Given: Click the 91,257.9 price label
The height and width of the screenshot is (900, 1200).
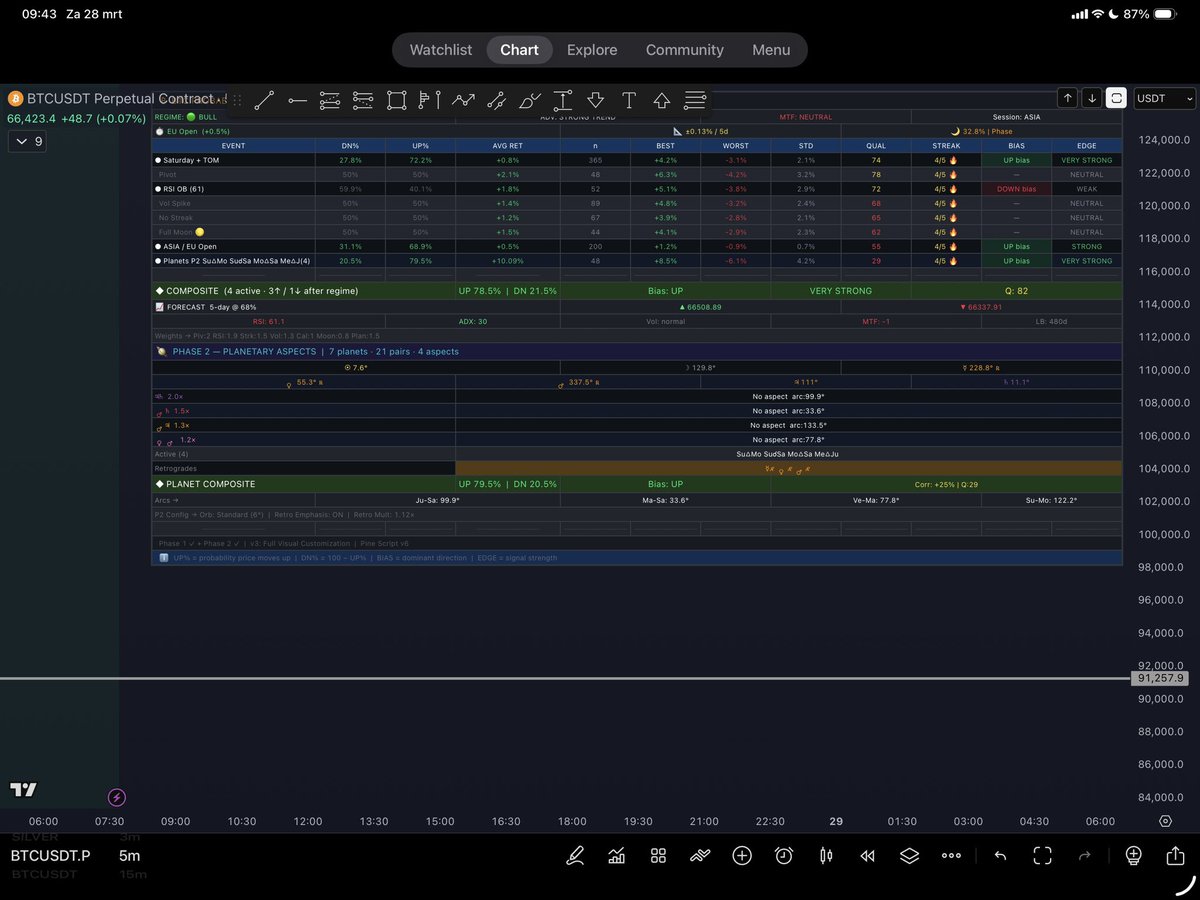Looking at the screenshot, I should tap(1160, 678).
